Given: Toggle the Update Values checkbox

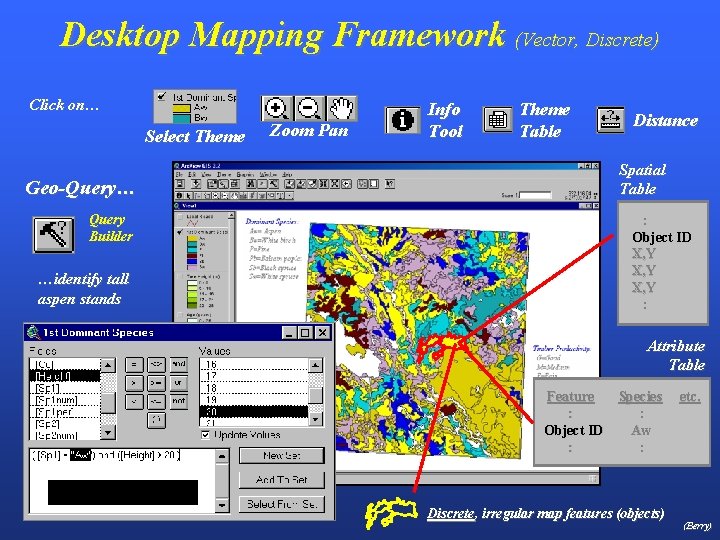Looking at the screenshot, I should tap(205, 435).
